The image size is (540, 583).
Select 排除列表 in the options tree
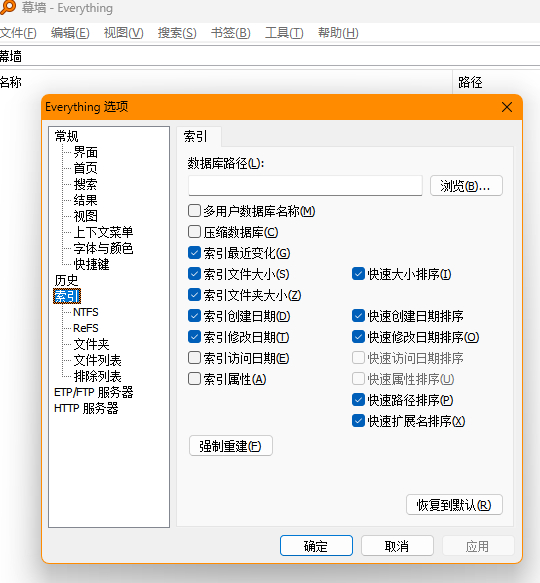point(97,376)
